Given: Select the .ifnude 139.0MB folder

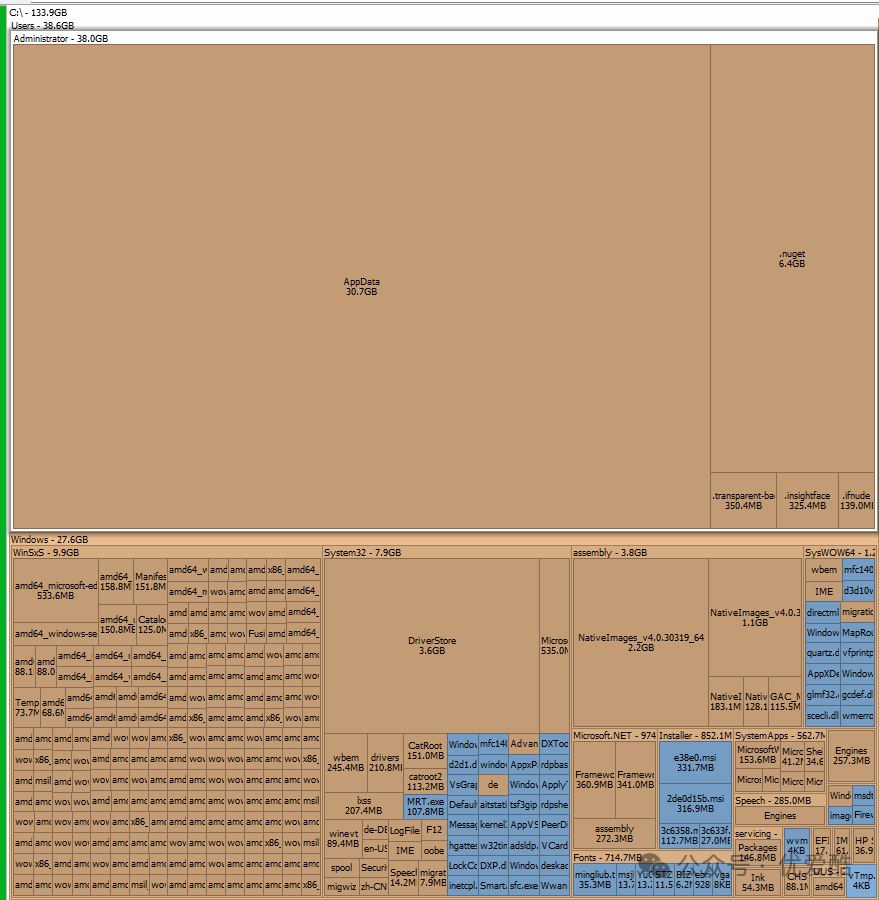Looking at the screenshot, I should coord(856,500).
